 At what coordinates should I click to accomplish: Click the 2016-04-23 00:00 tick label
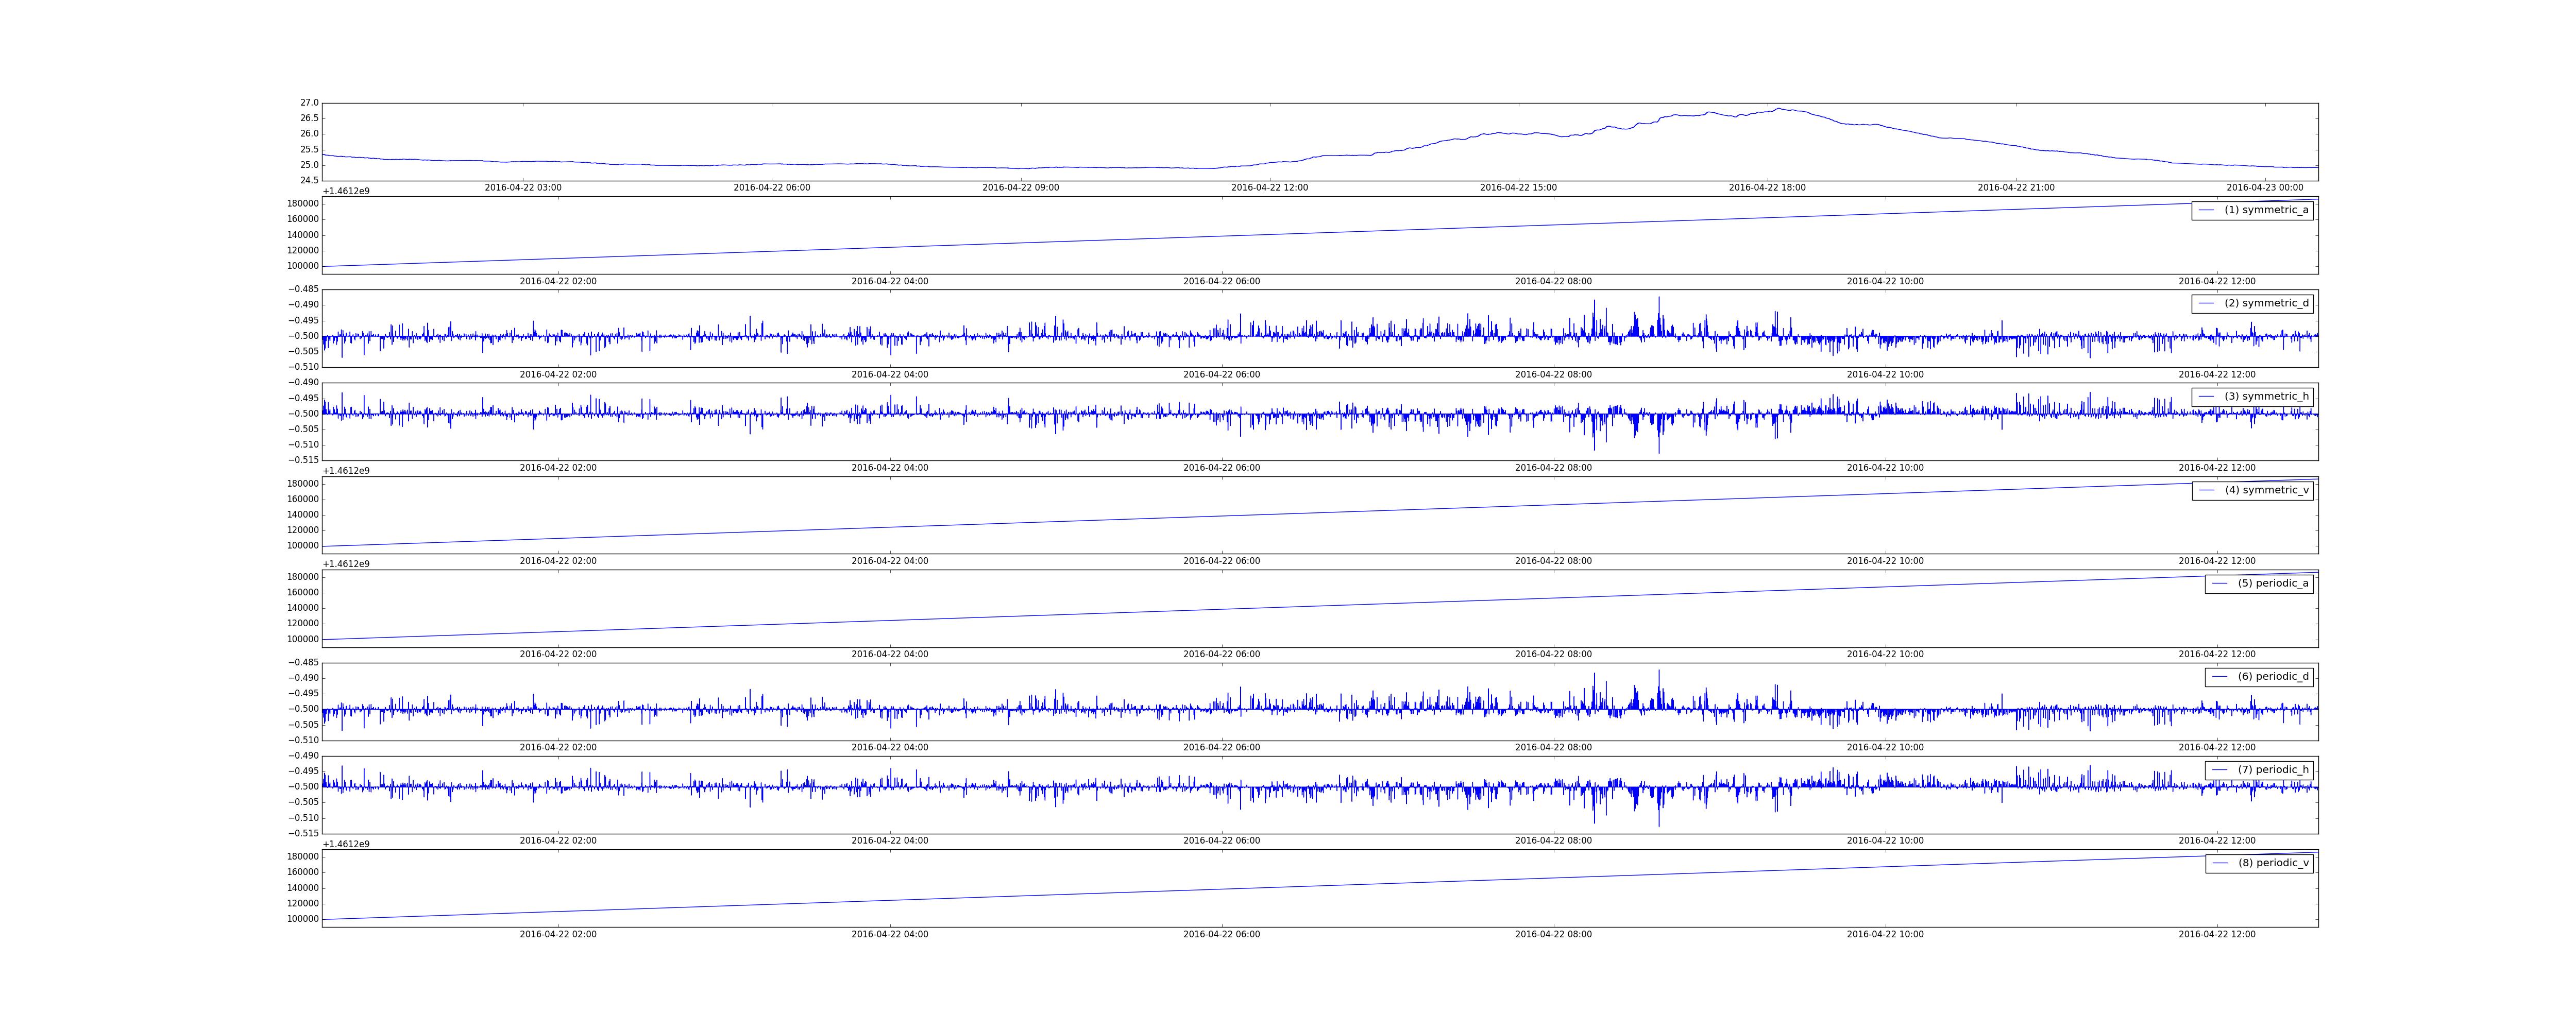[2264, 188]
